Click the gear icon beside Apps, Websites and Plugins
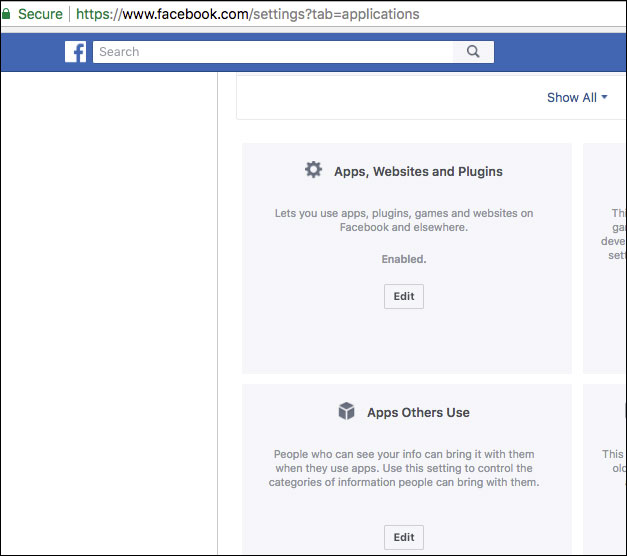 [313, 170]
